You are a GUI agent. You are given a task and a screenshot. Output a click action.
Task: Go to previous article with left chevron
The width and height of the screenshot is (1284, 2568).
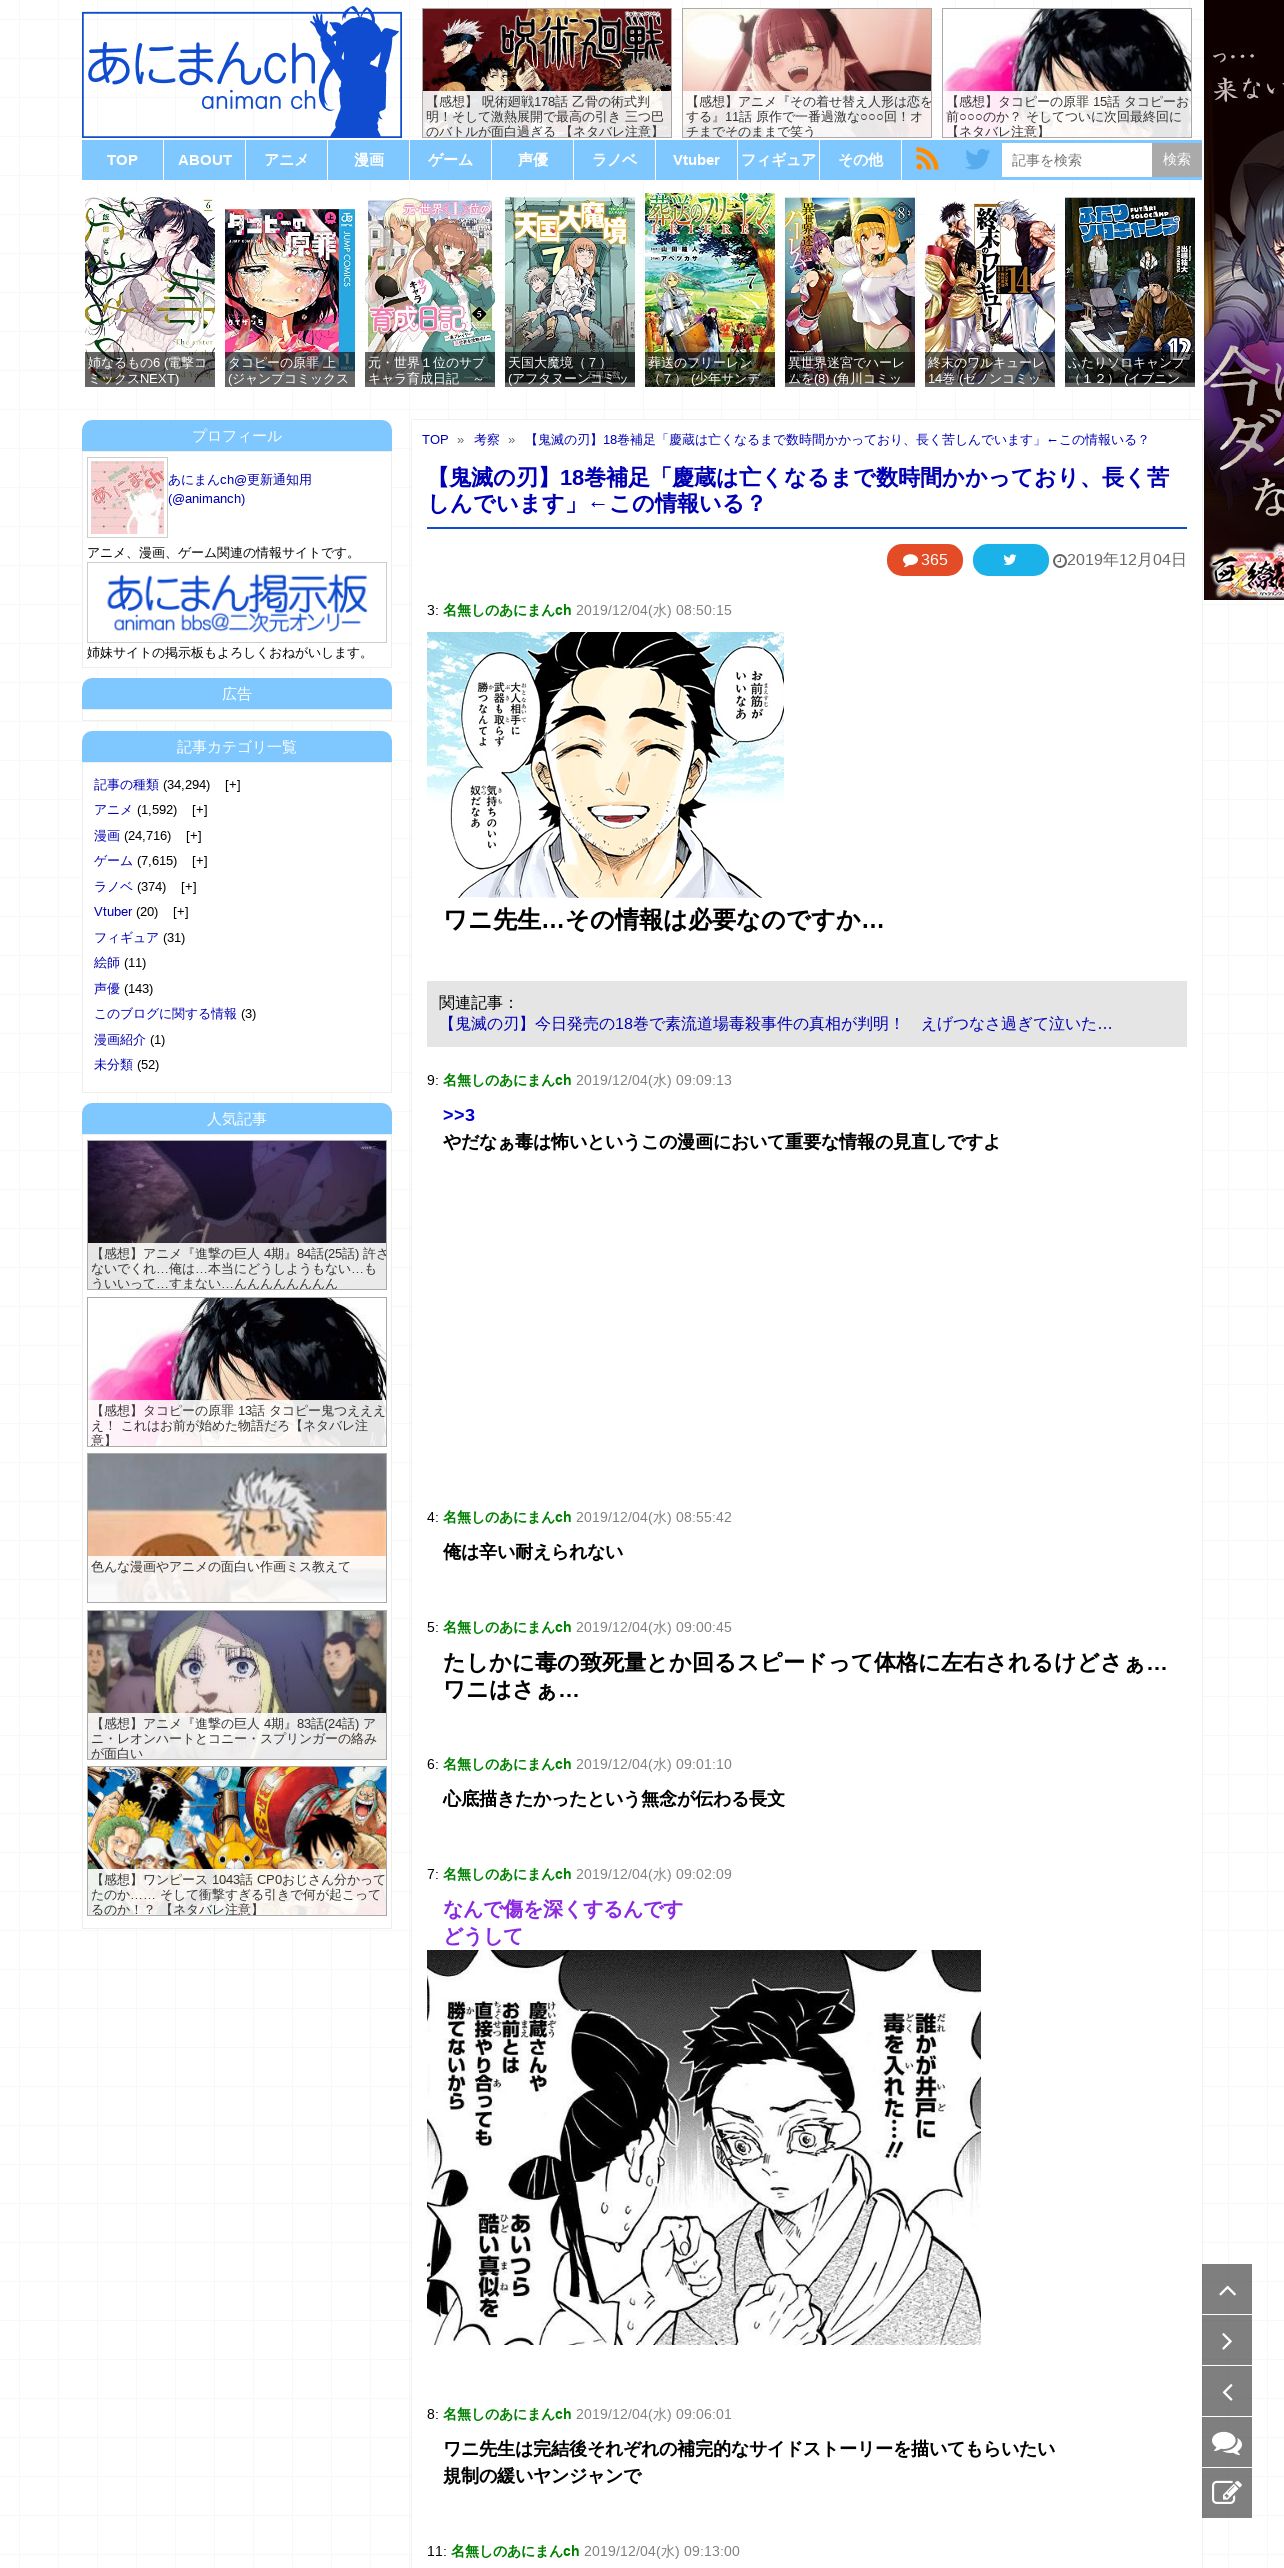(x=1227, y=2391)
